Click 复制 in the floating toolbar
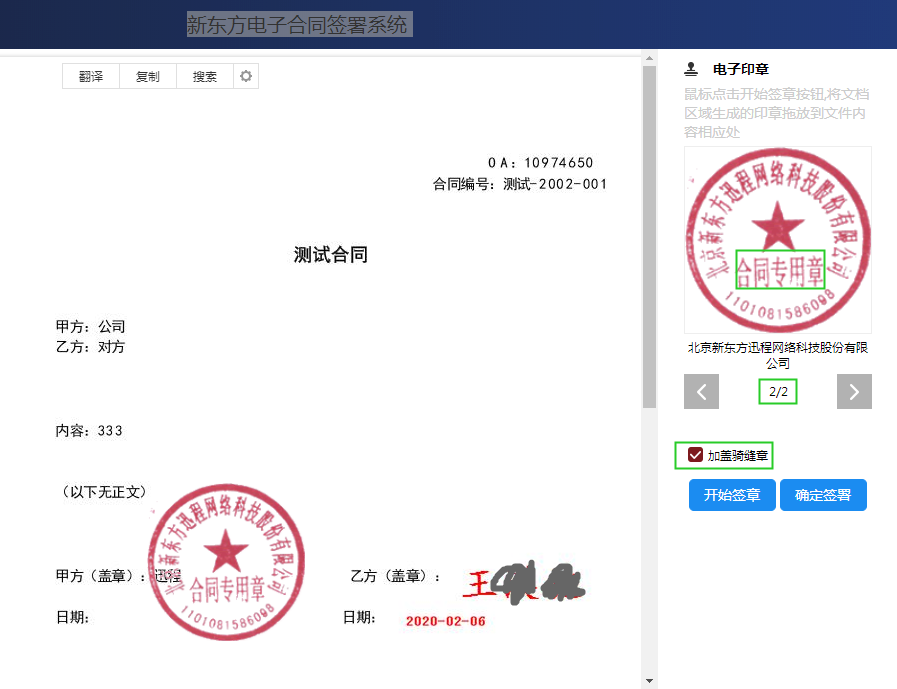The height and width of the screenshot is (689, 897). coord(148,77)
